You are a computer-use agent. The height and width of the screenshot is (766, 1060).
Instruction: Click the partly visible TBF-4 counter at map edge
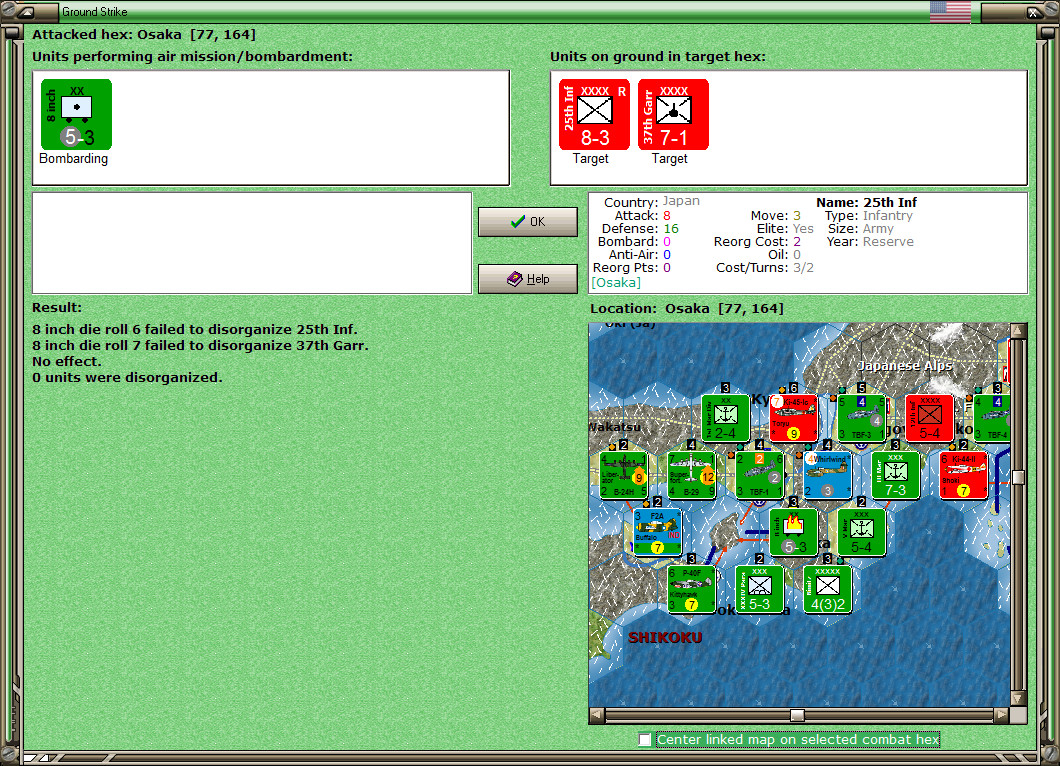pos(992,418)
